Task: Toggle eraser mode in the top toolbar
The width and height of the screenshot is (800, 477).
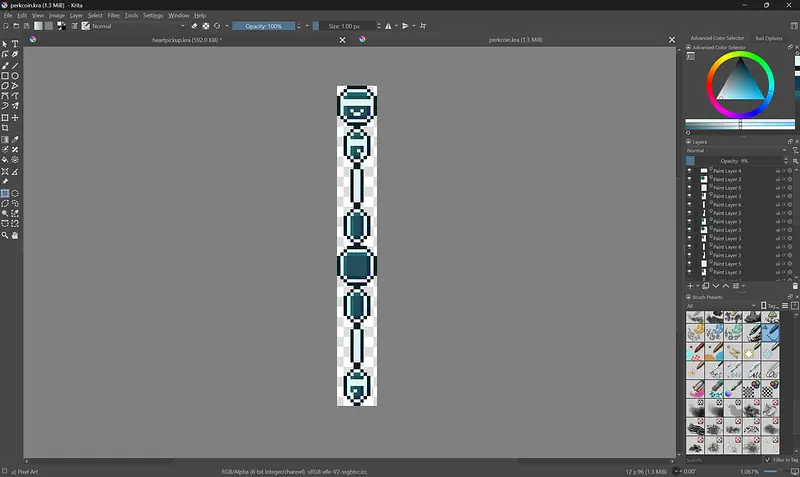Action: pyautogui.click(x=195, y=26)
